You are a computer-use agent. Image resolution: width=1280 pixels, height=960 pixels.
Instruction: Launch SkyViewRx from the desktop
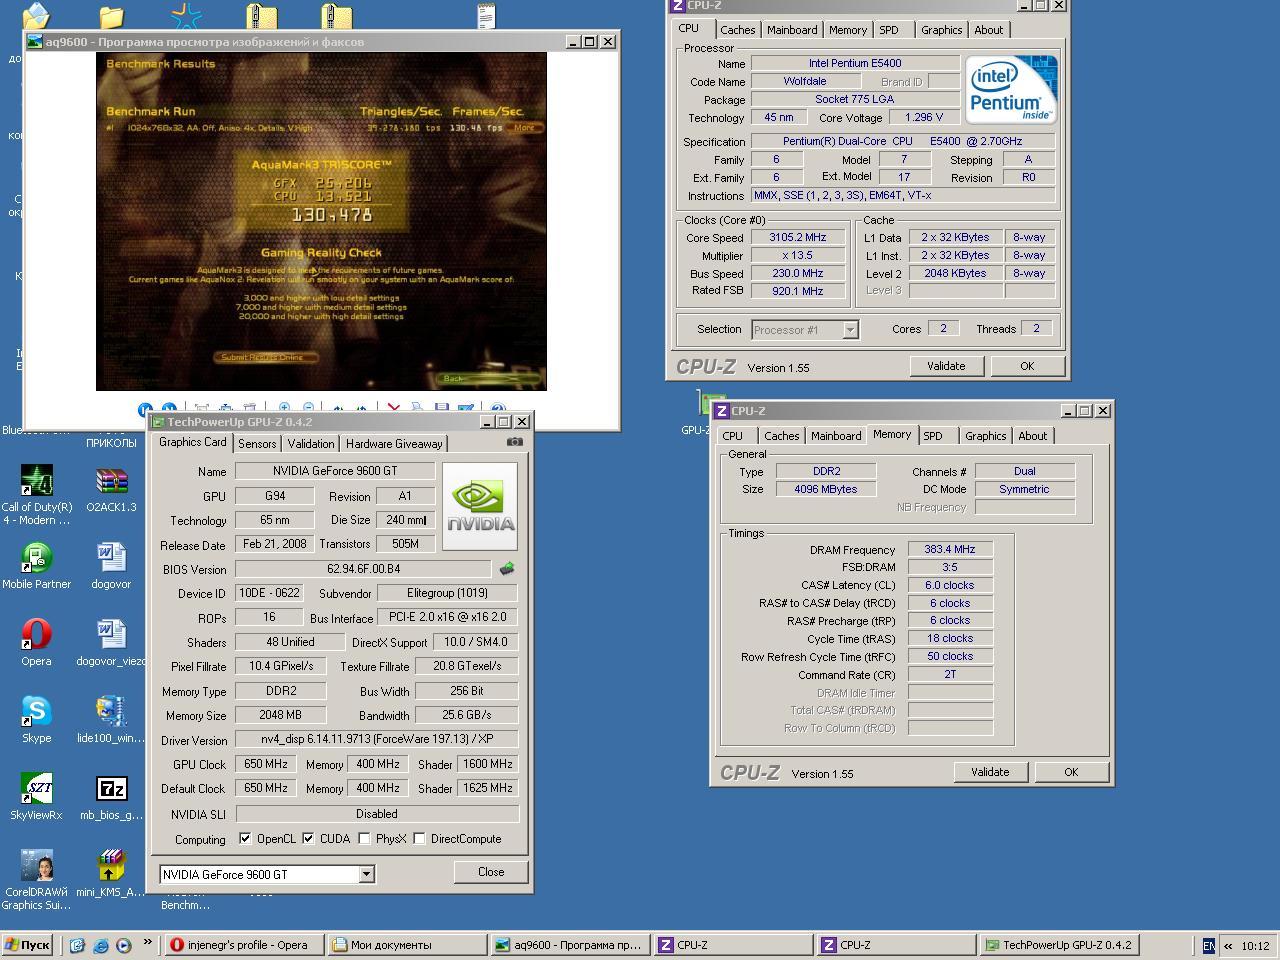tap(36, 796)
